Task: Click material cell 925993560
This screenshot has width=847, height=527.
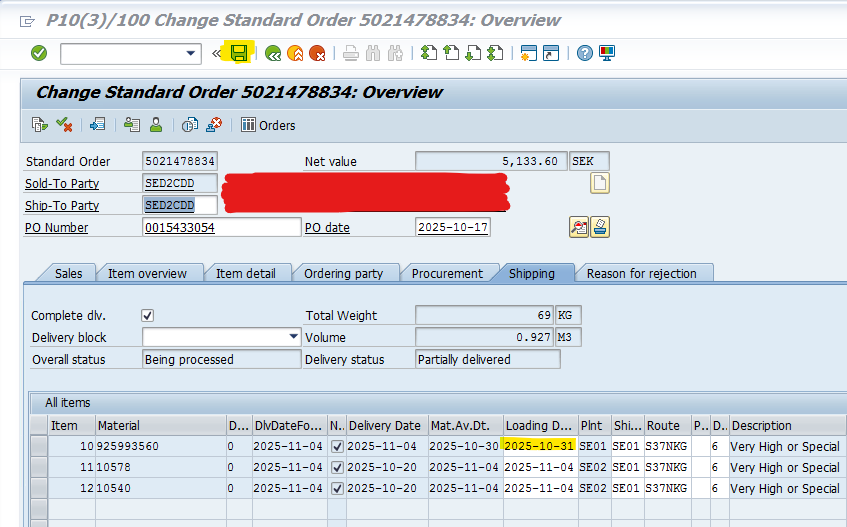Action: (161, 447)
